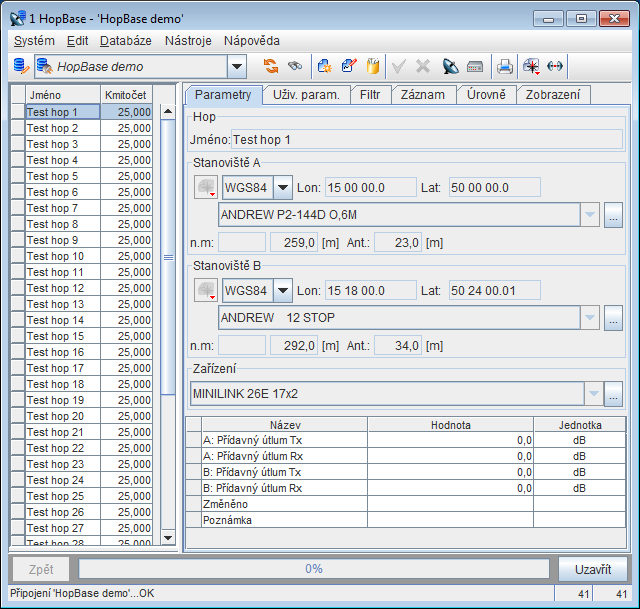Open search with the binoculars icon
The height and width of the screenshot is (609, 640).
(294, 67)
